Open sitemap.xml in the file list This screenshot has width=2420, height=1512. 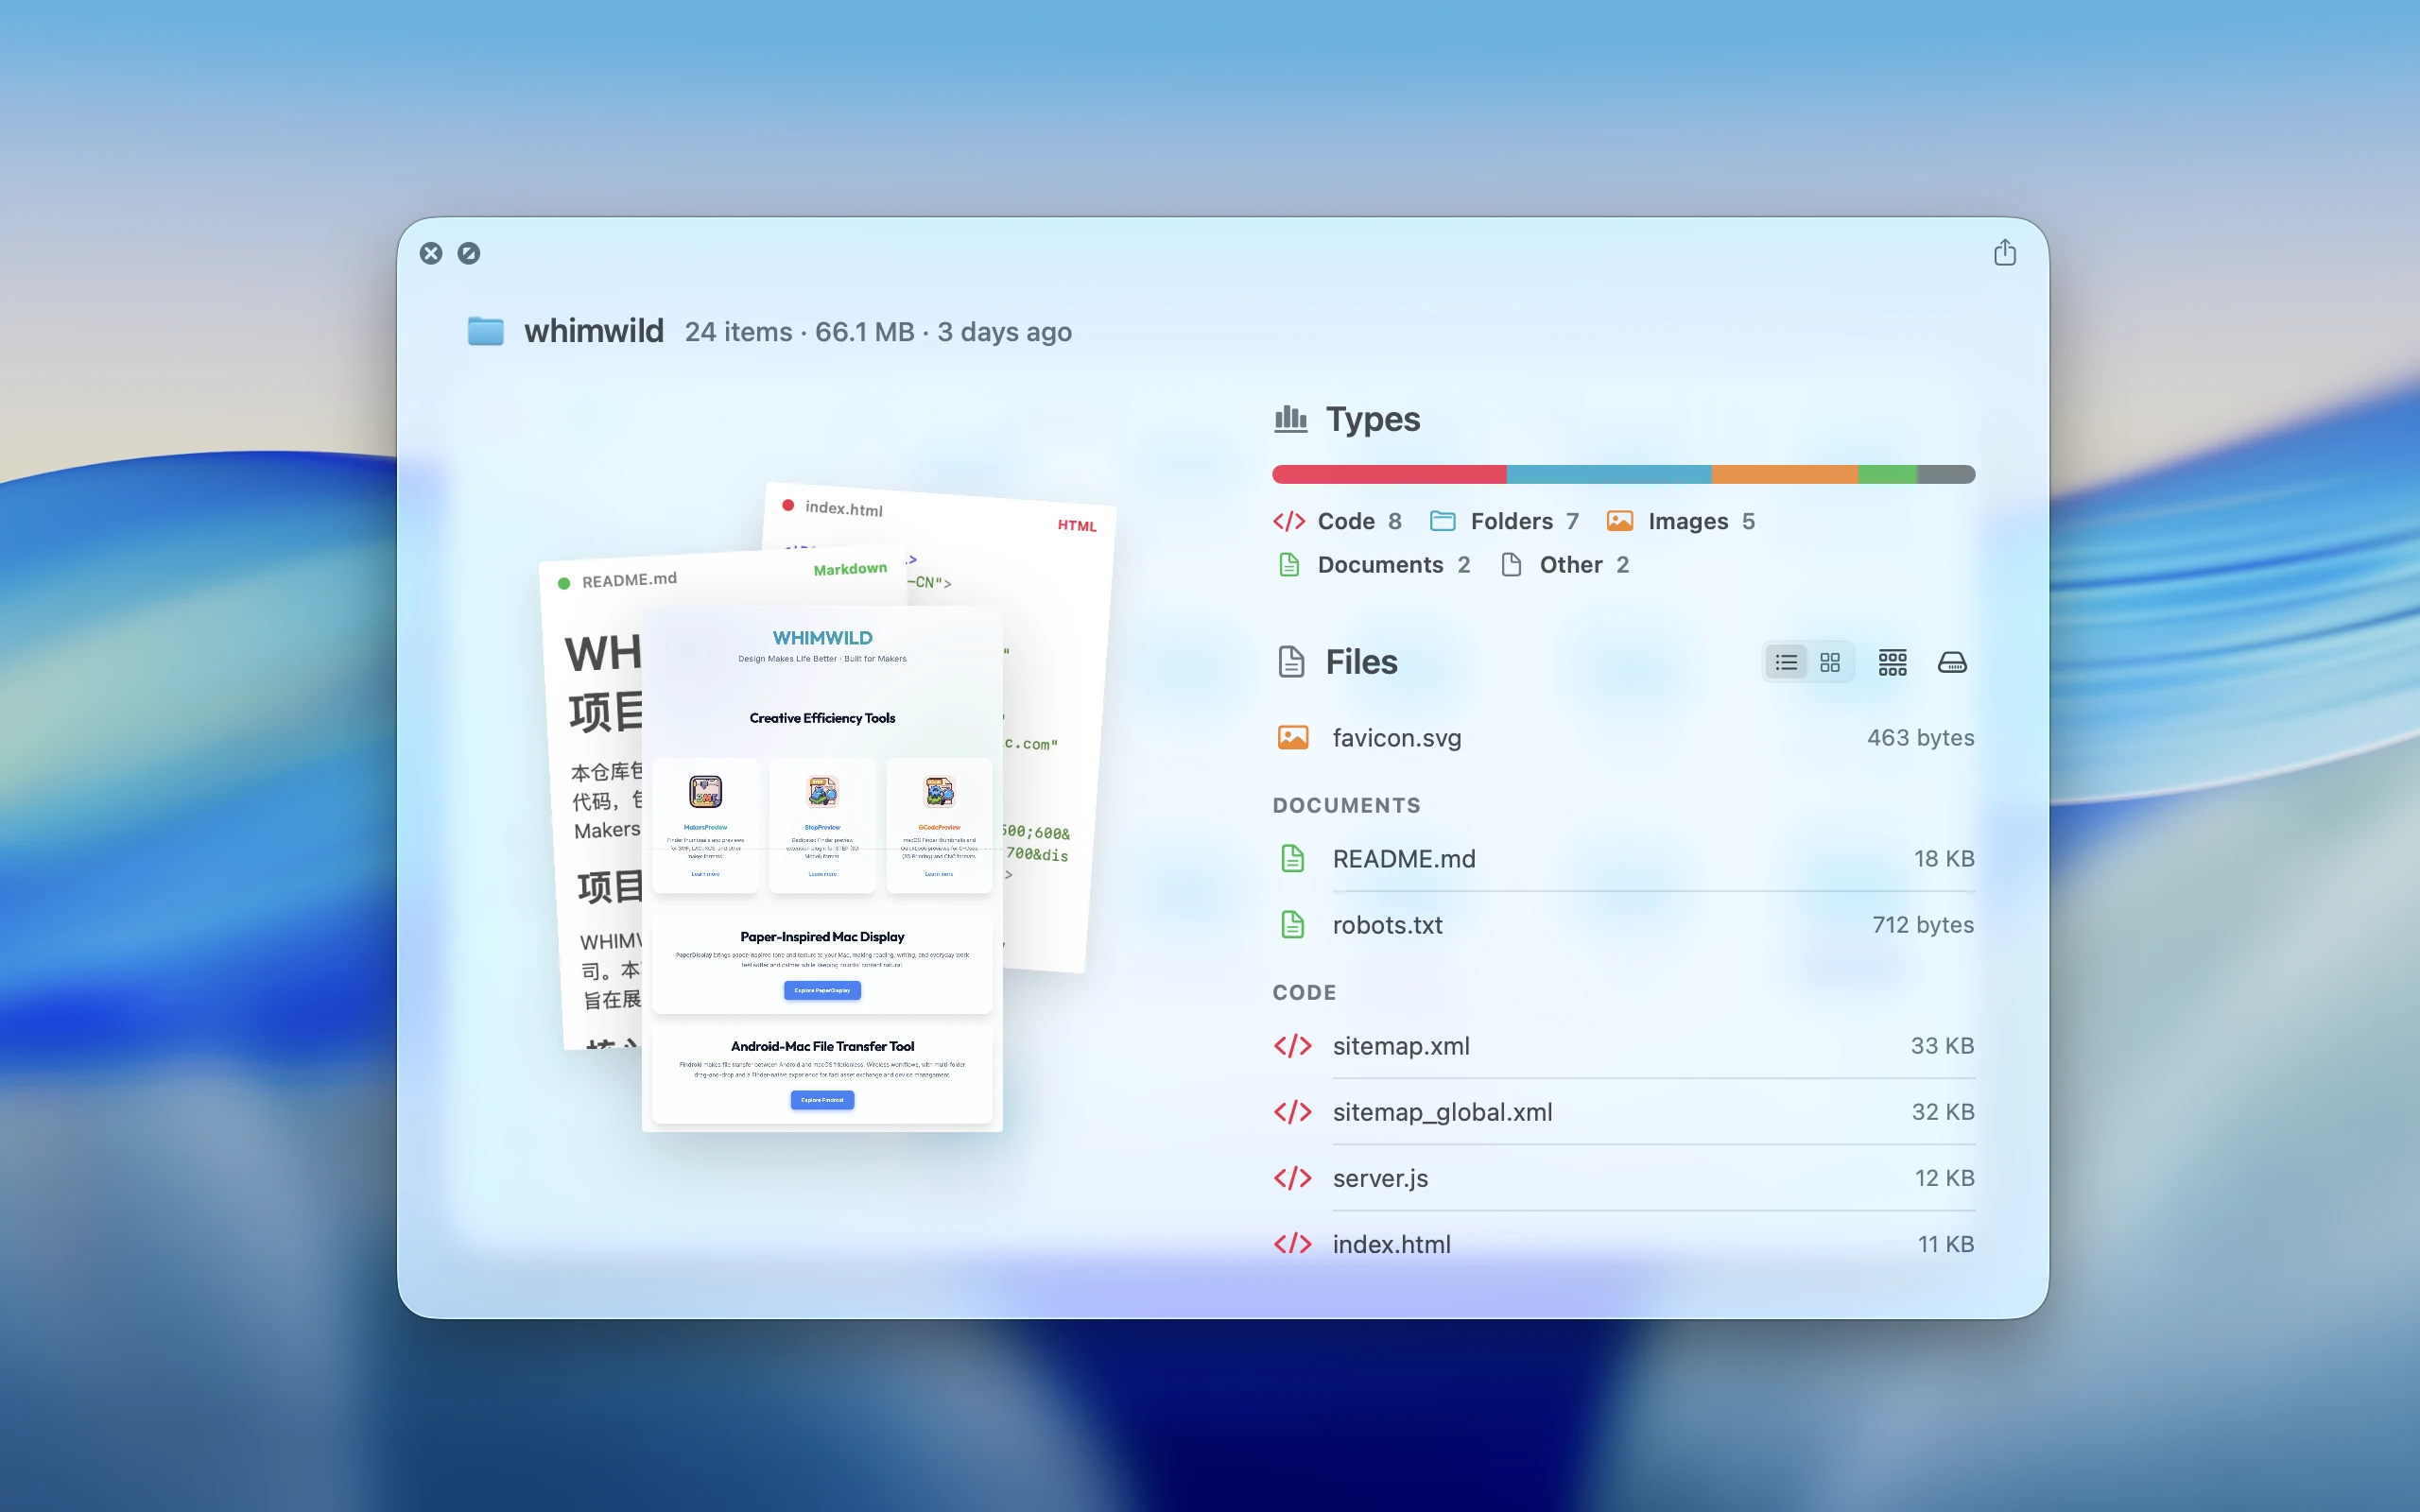coord(1624,1046)
